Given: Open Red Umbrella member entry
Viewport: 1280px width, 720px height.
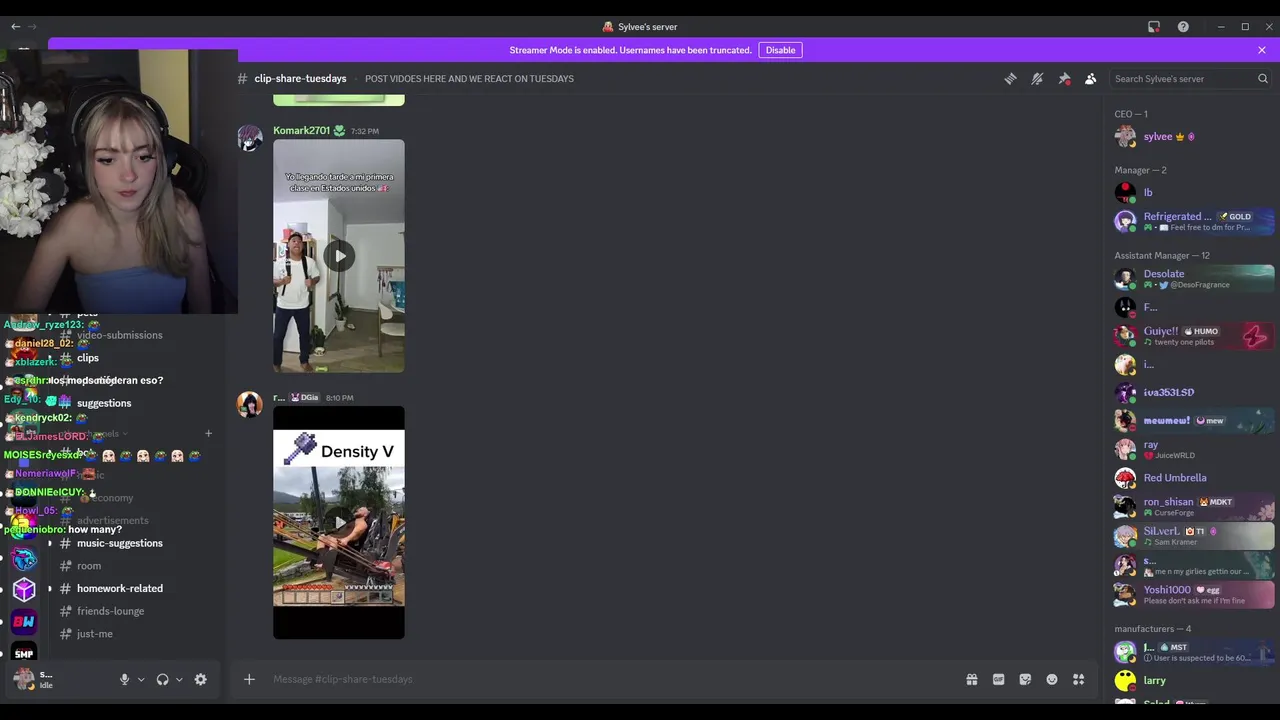Looking at the screenshot, I should (1194, 478).
